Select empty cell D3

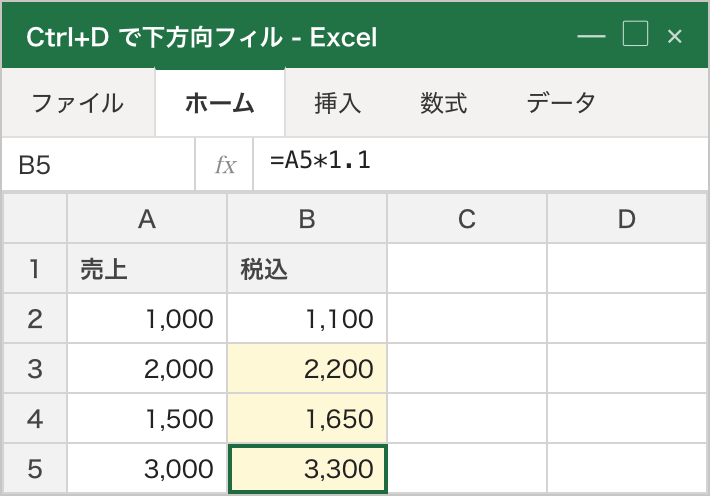(627, 368)
